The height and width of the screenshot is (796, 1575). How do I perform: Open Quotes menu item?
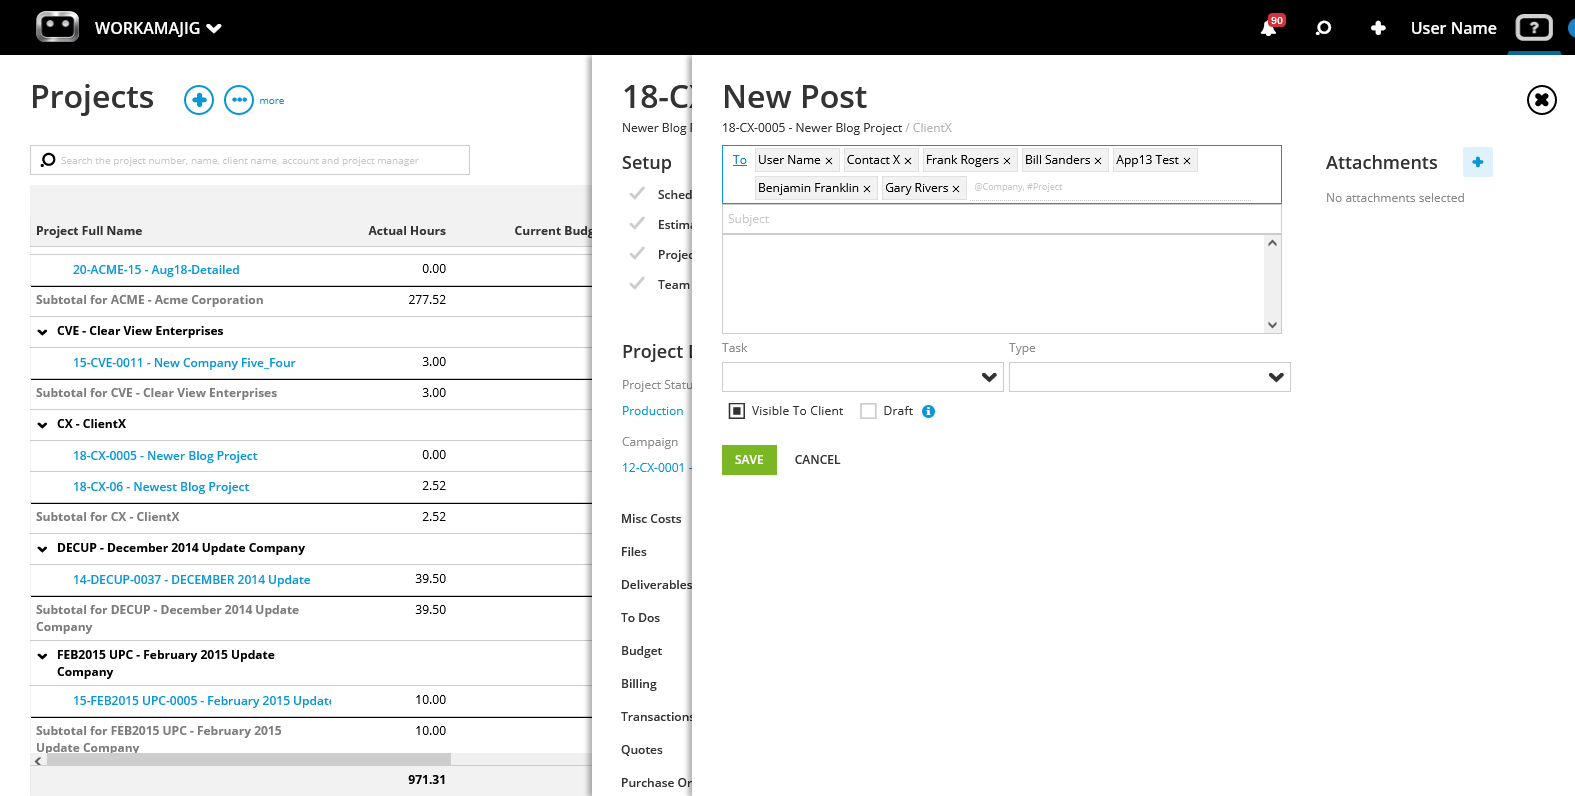[642, 750]
